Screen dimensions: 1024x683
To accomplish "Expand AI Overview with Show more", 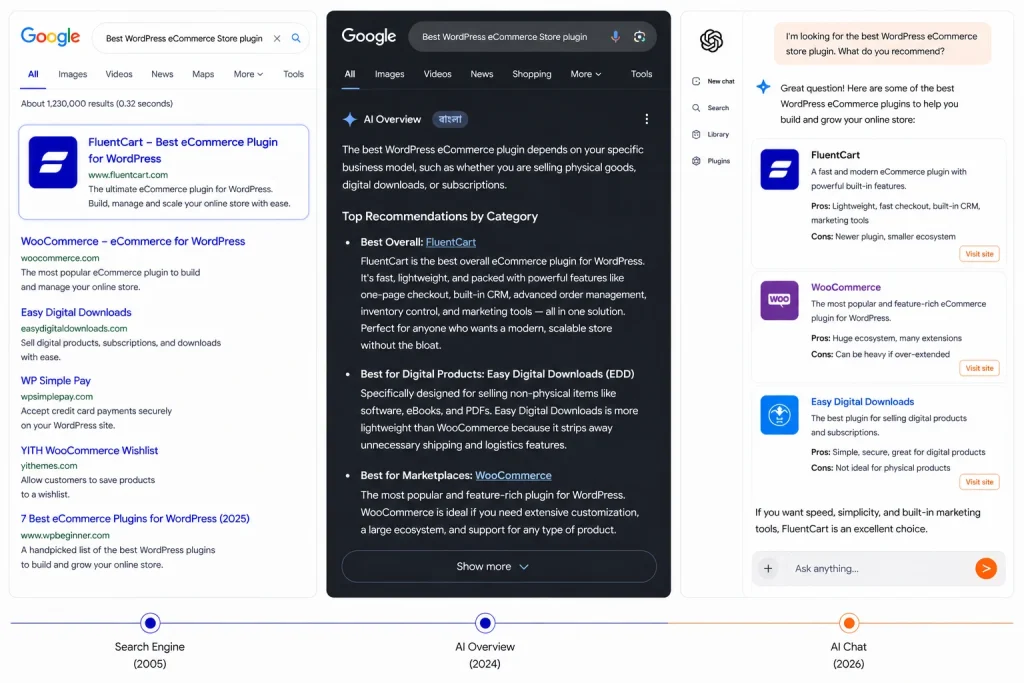I will tap(499, 566).
